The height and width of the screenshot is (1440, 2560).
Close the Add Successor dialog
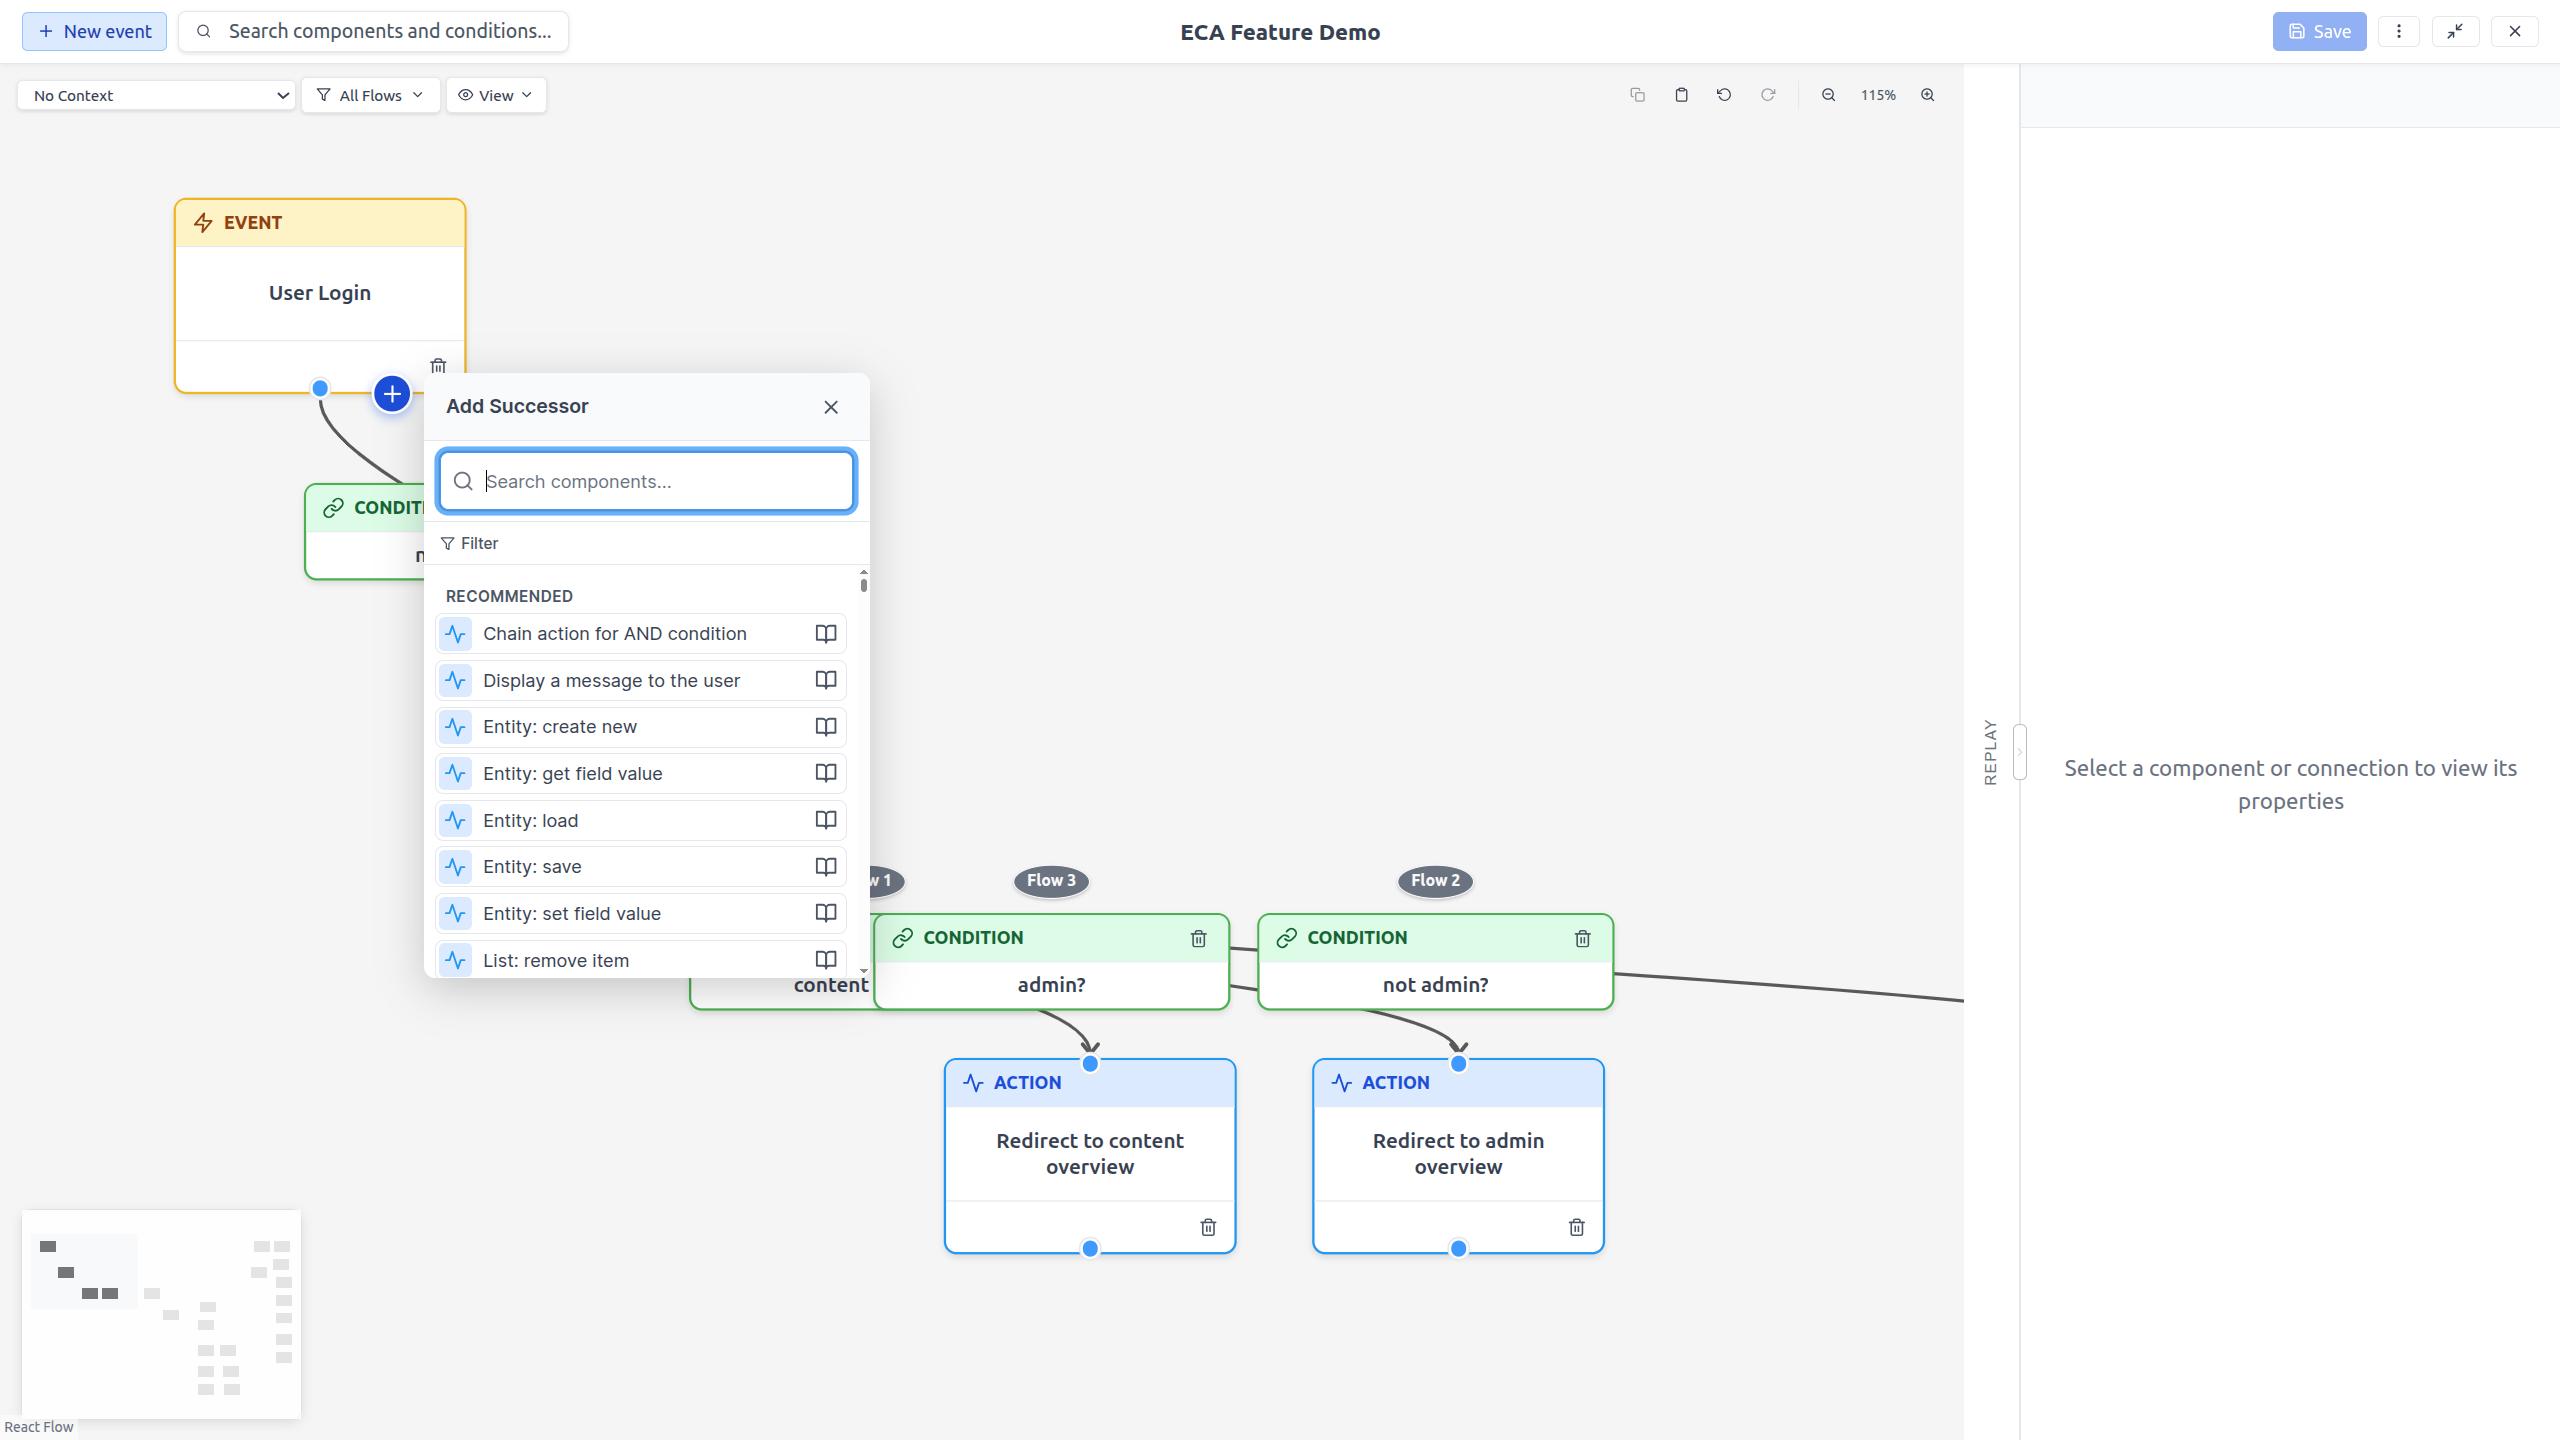pos(831,407)
